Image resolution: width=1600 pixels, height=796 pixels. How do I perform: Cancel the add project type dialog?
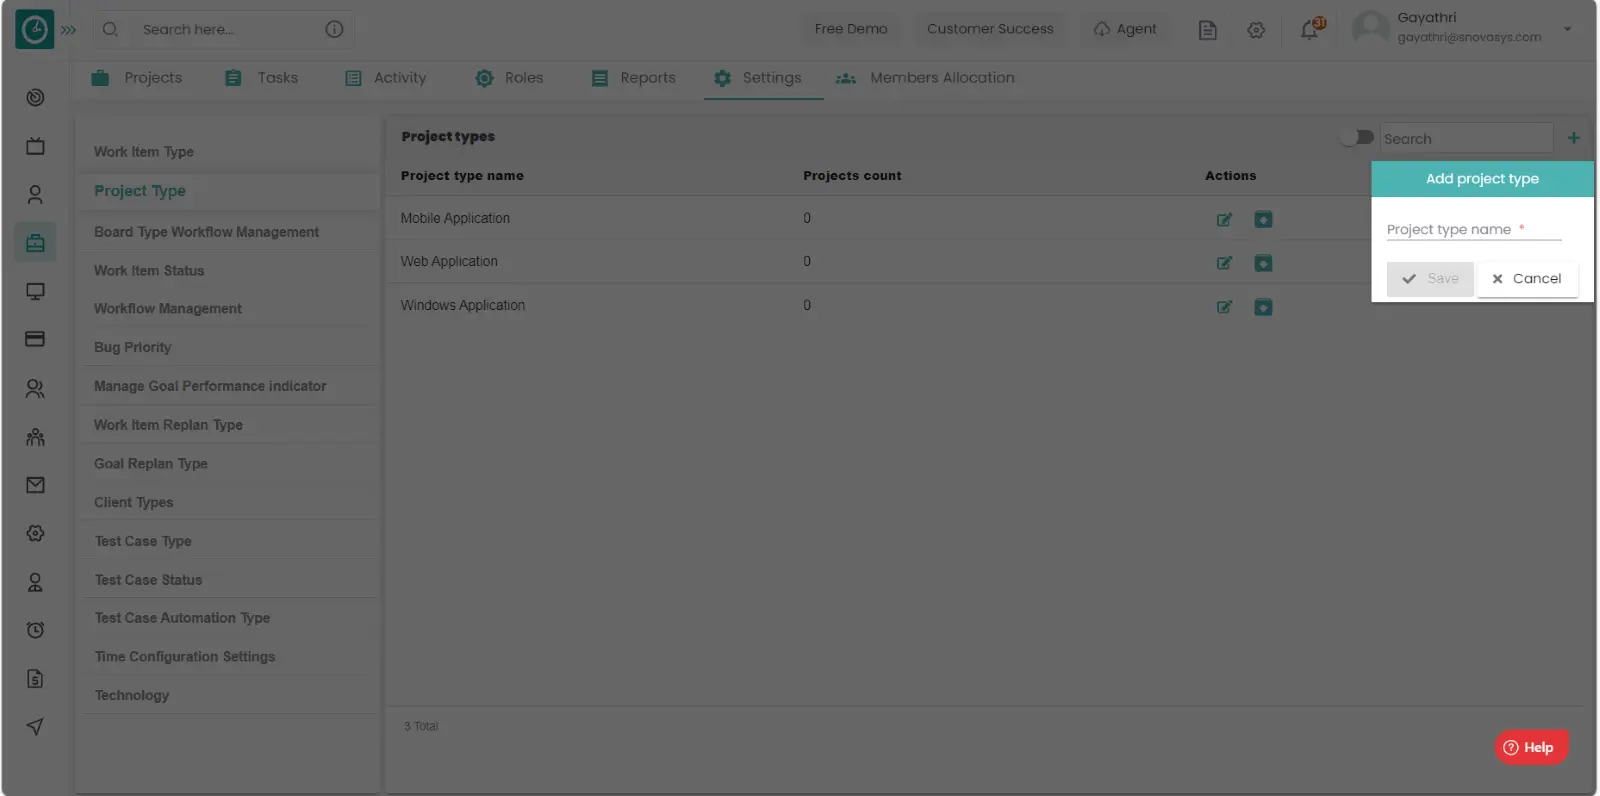click(x=1527, y=279)
